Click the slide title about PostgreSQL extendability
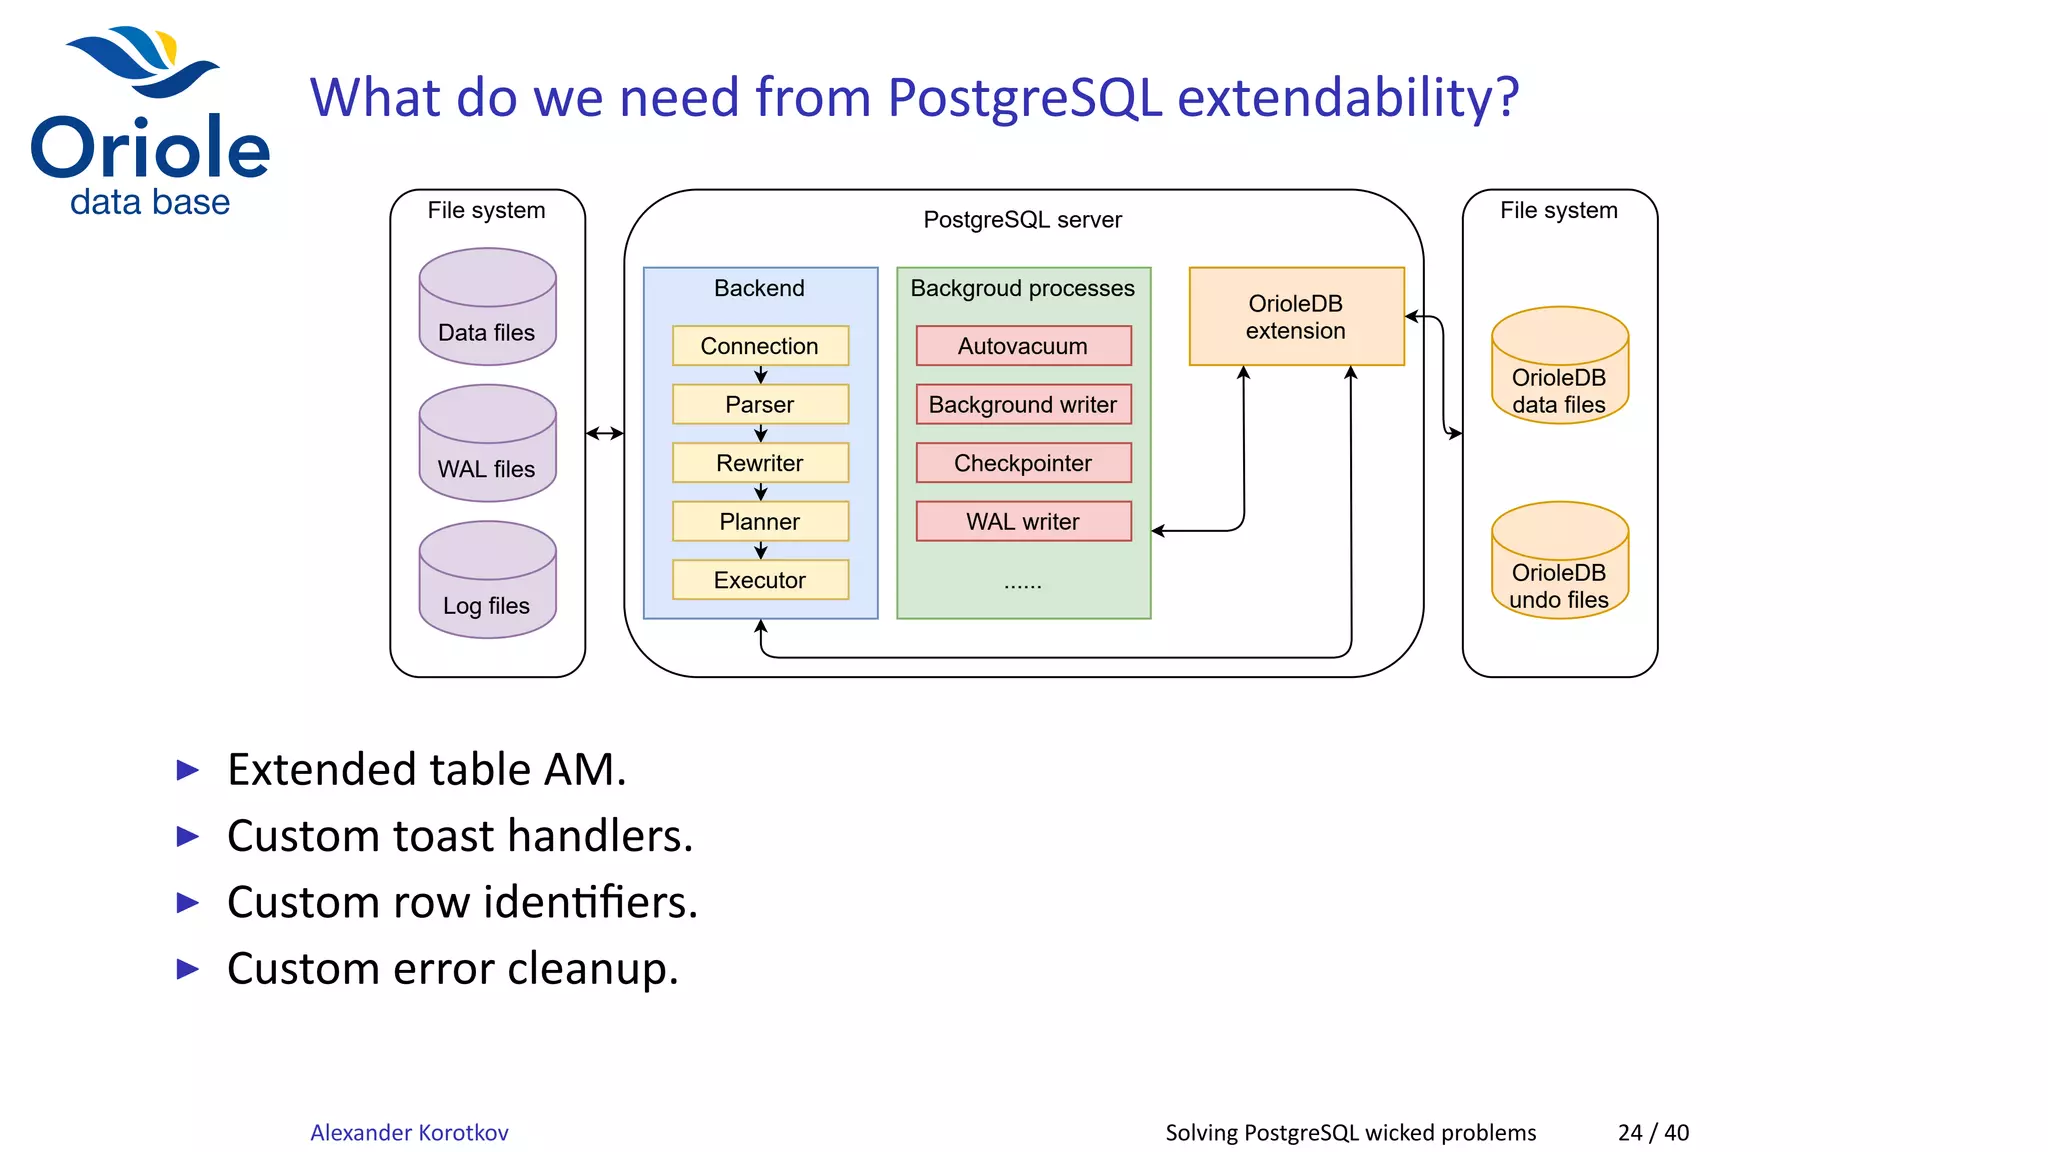Viewport: 2048px width, 1152px height. (914, 98)
